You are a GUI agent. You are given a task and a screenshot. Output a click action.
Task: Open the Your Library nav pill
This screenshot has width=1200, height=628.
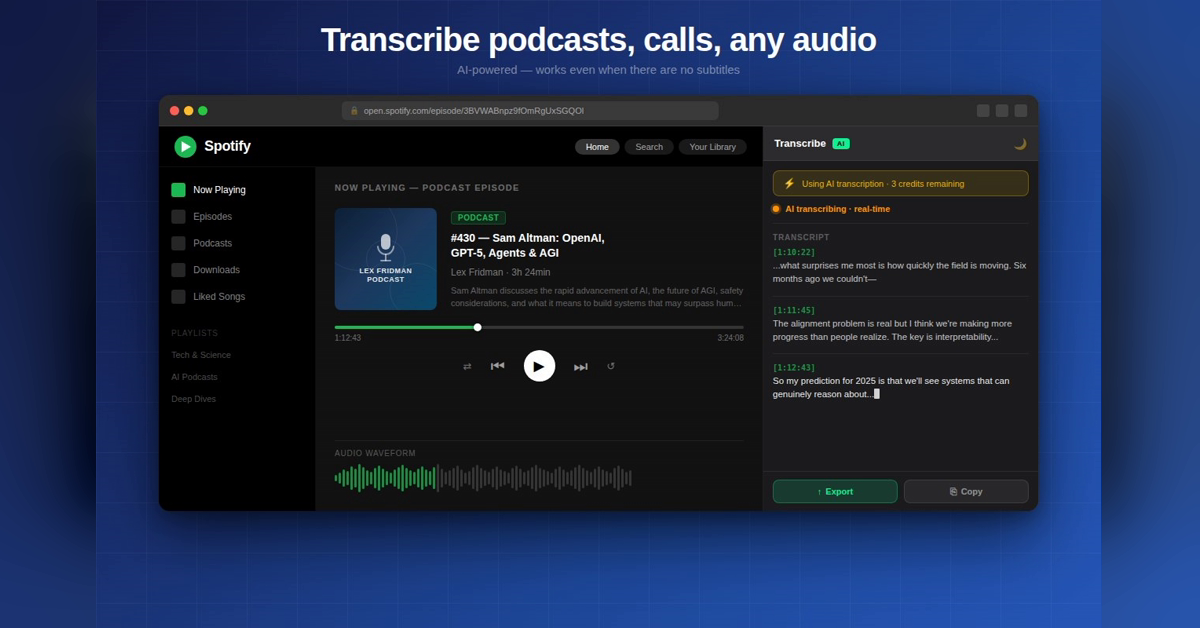point(712,147)
